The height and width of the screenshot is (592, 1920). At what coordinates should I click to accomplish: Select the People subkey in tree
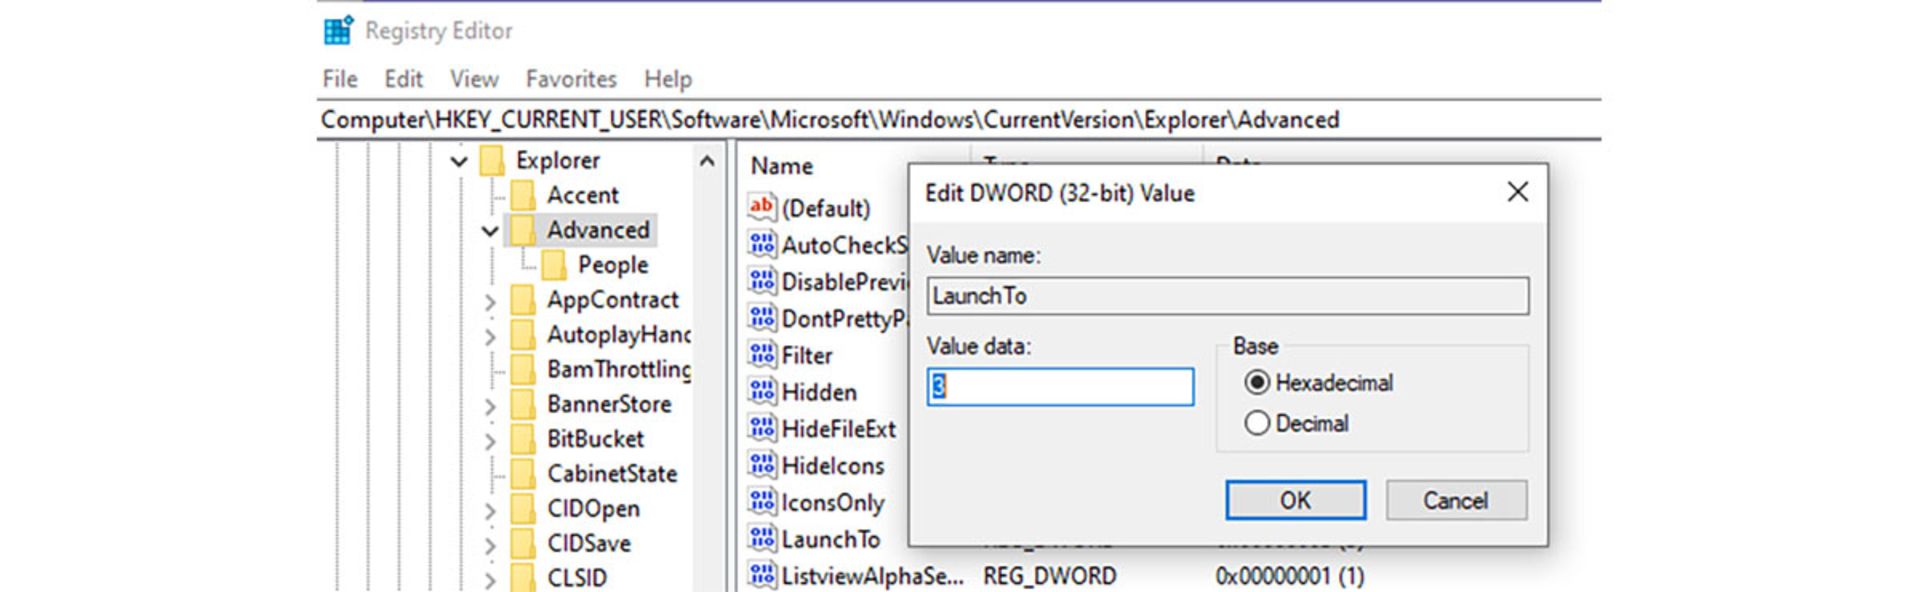[612, 265]
